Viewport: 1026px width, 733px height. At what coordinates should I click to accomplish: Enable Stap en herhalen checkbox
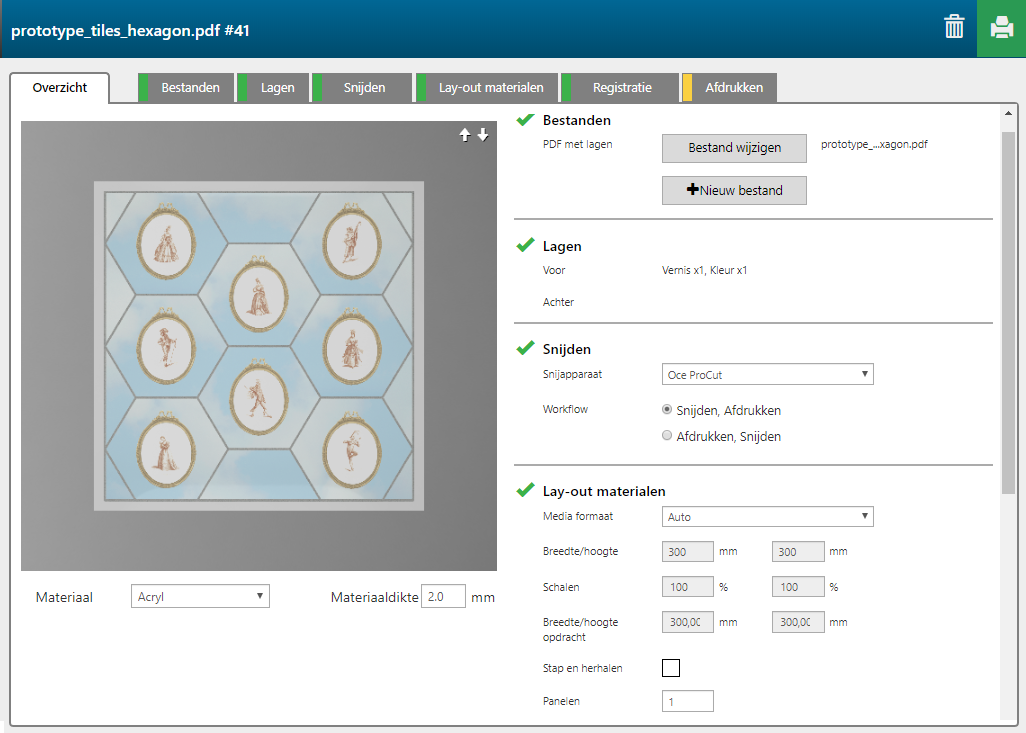671,668
